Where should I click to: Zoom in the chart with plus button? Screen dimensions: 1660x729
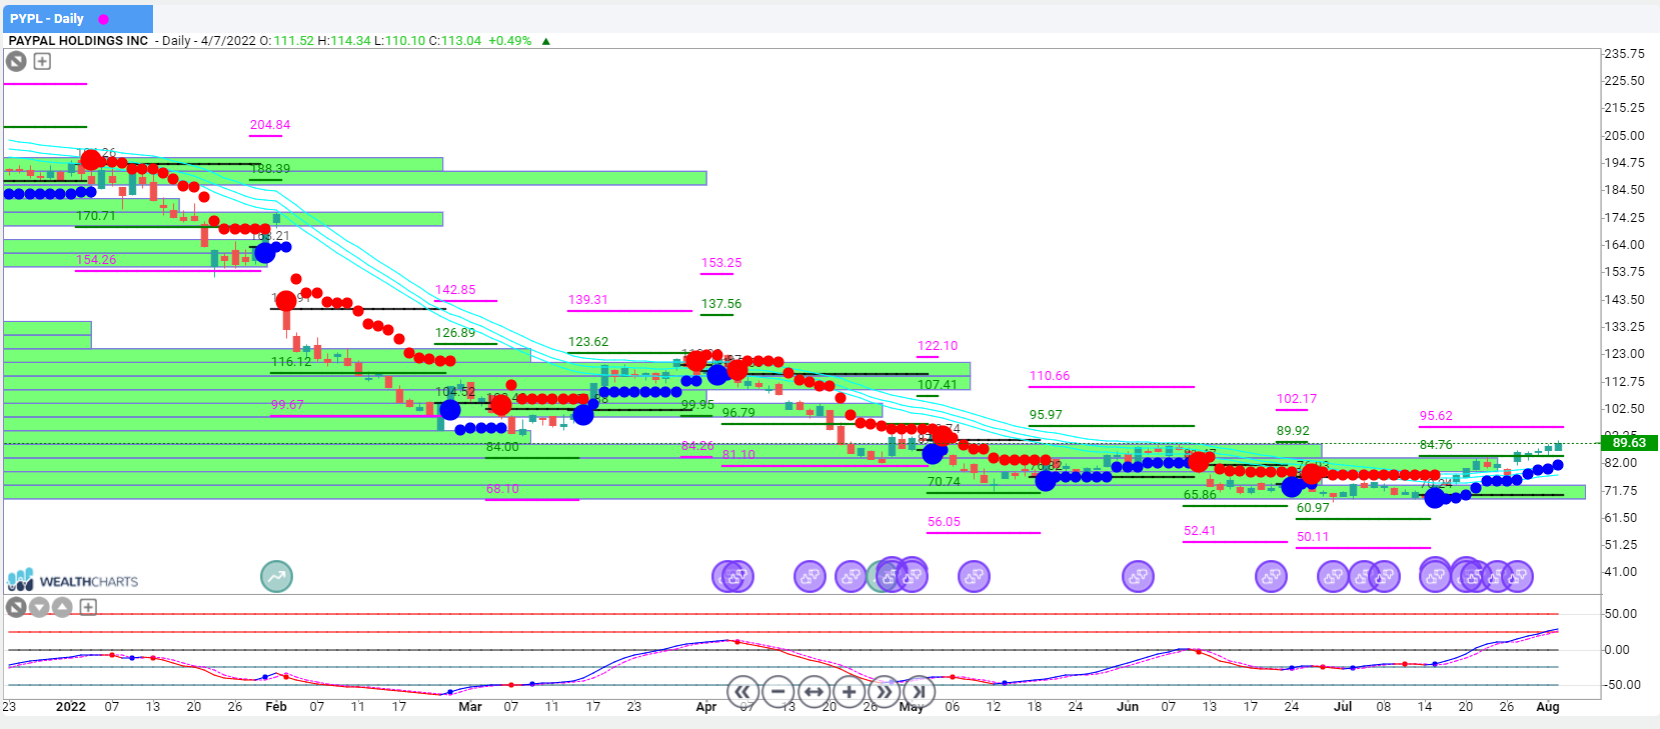pos(849,691)
